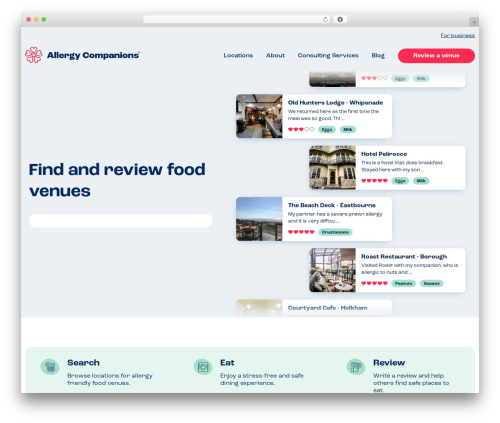Screen dimensions: 500x423
Task: Open The Beach Deck - Eastbourne review
Action: (x=314, y=219)
